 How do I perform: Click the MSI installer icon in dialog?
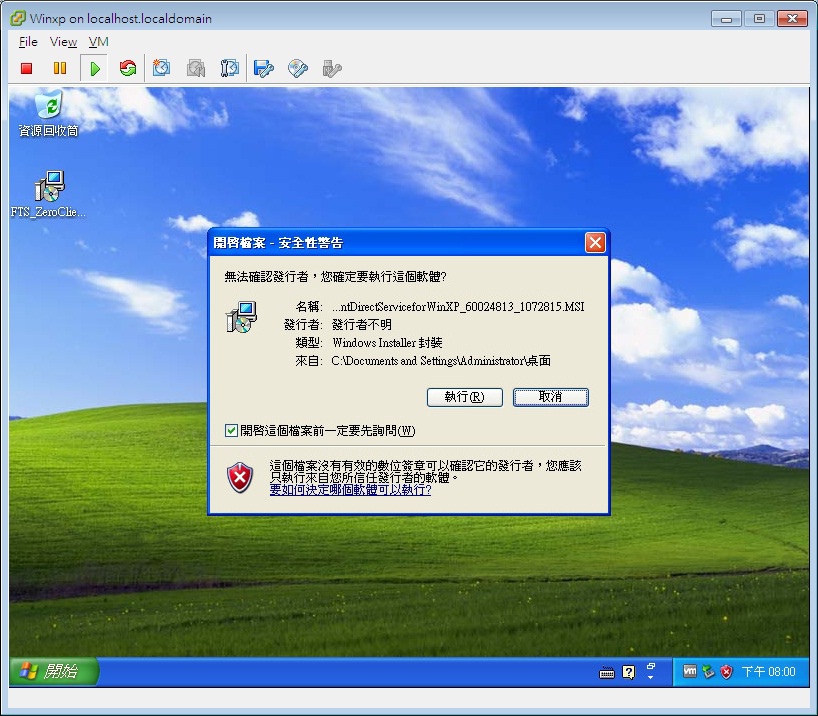tap(241, 317)
